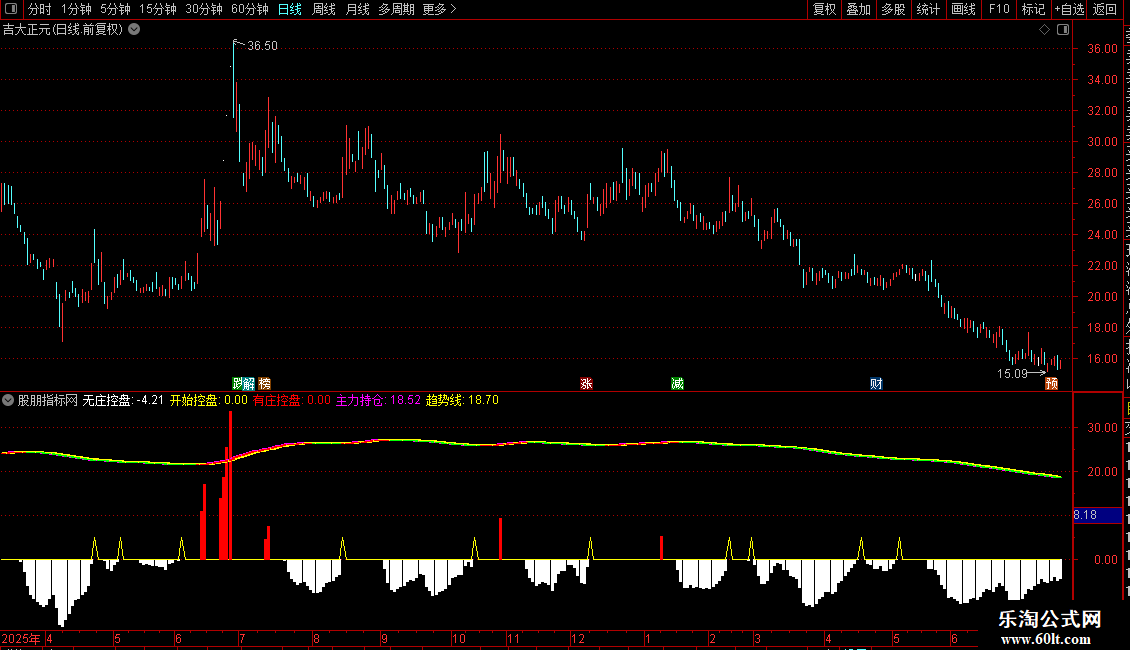1130x650 pixels.
Task: Open the 解 event marker
Action: point(249,383)
